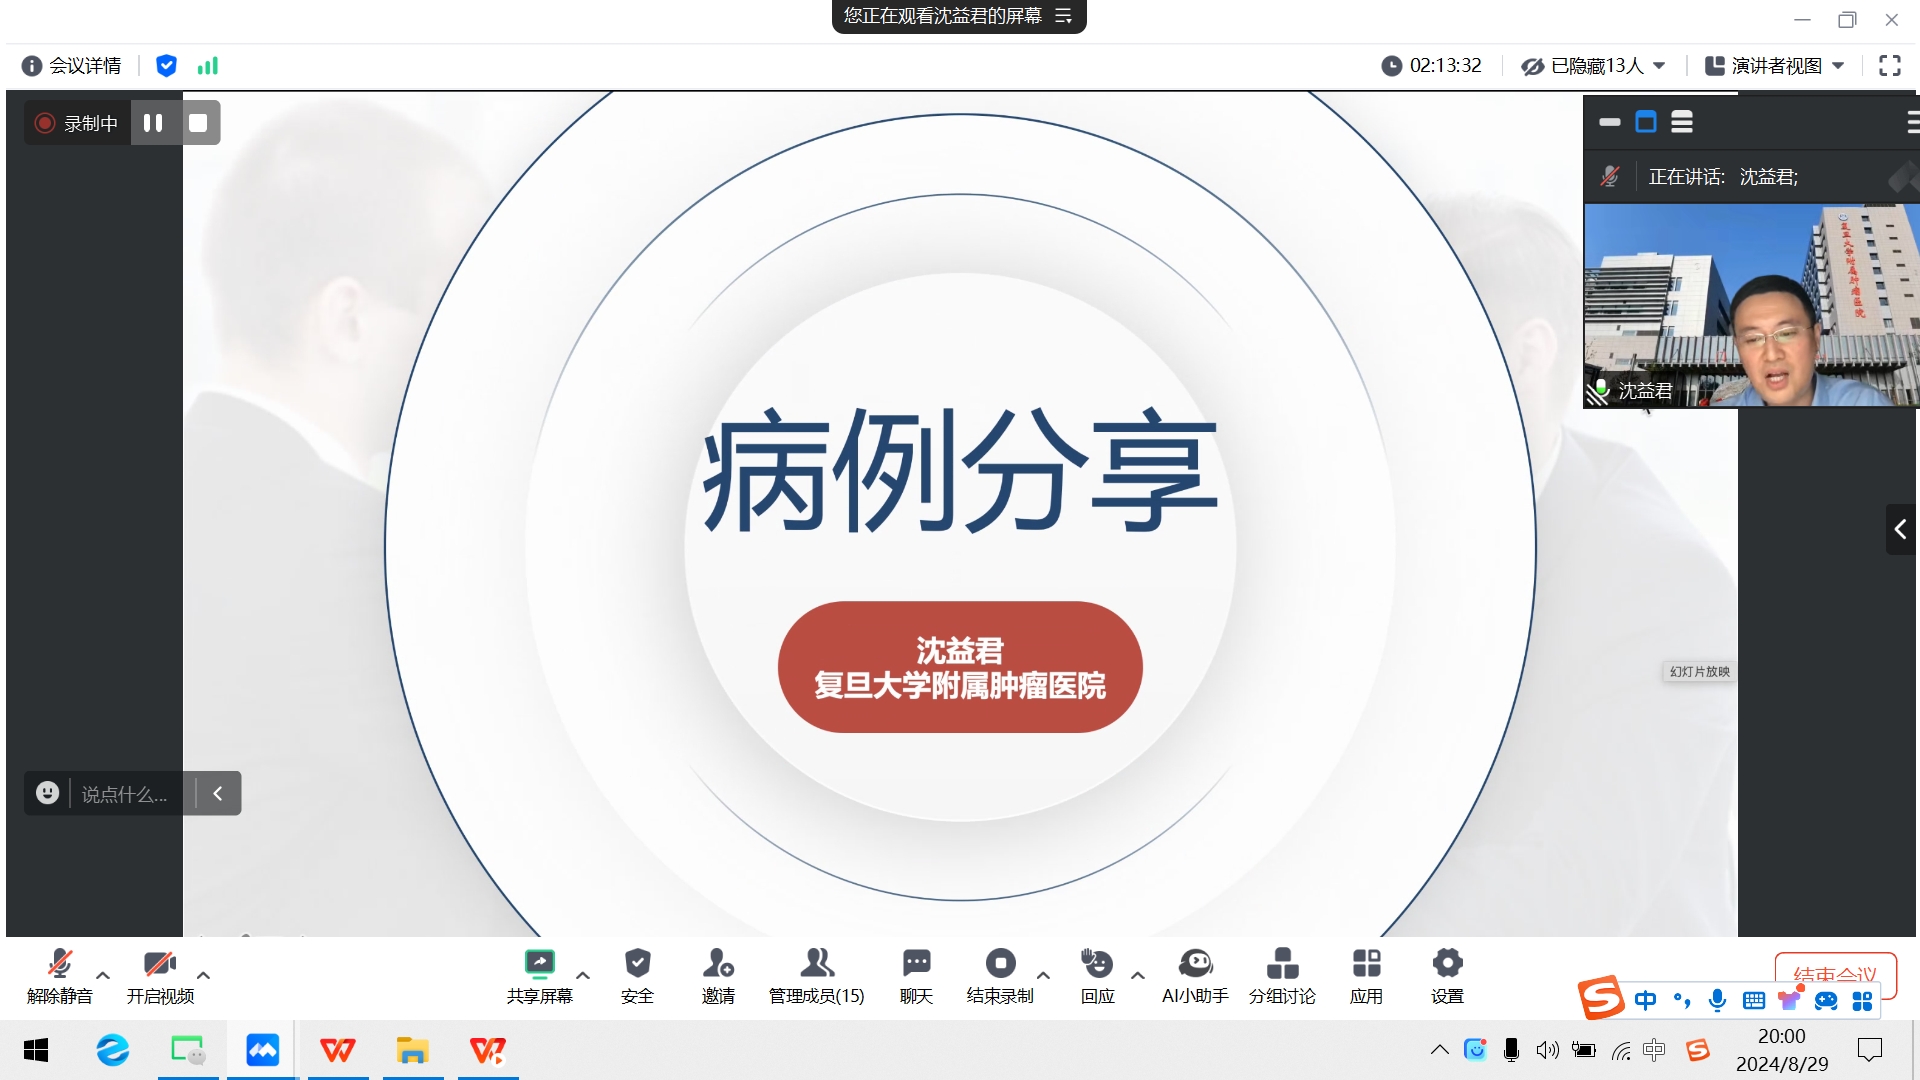This screenshot has height=1080, width=1920.
Task: Invite participants with 邀请
Action: [x=718, y=976]
